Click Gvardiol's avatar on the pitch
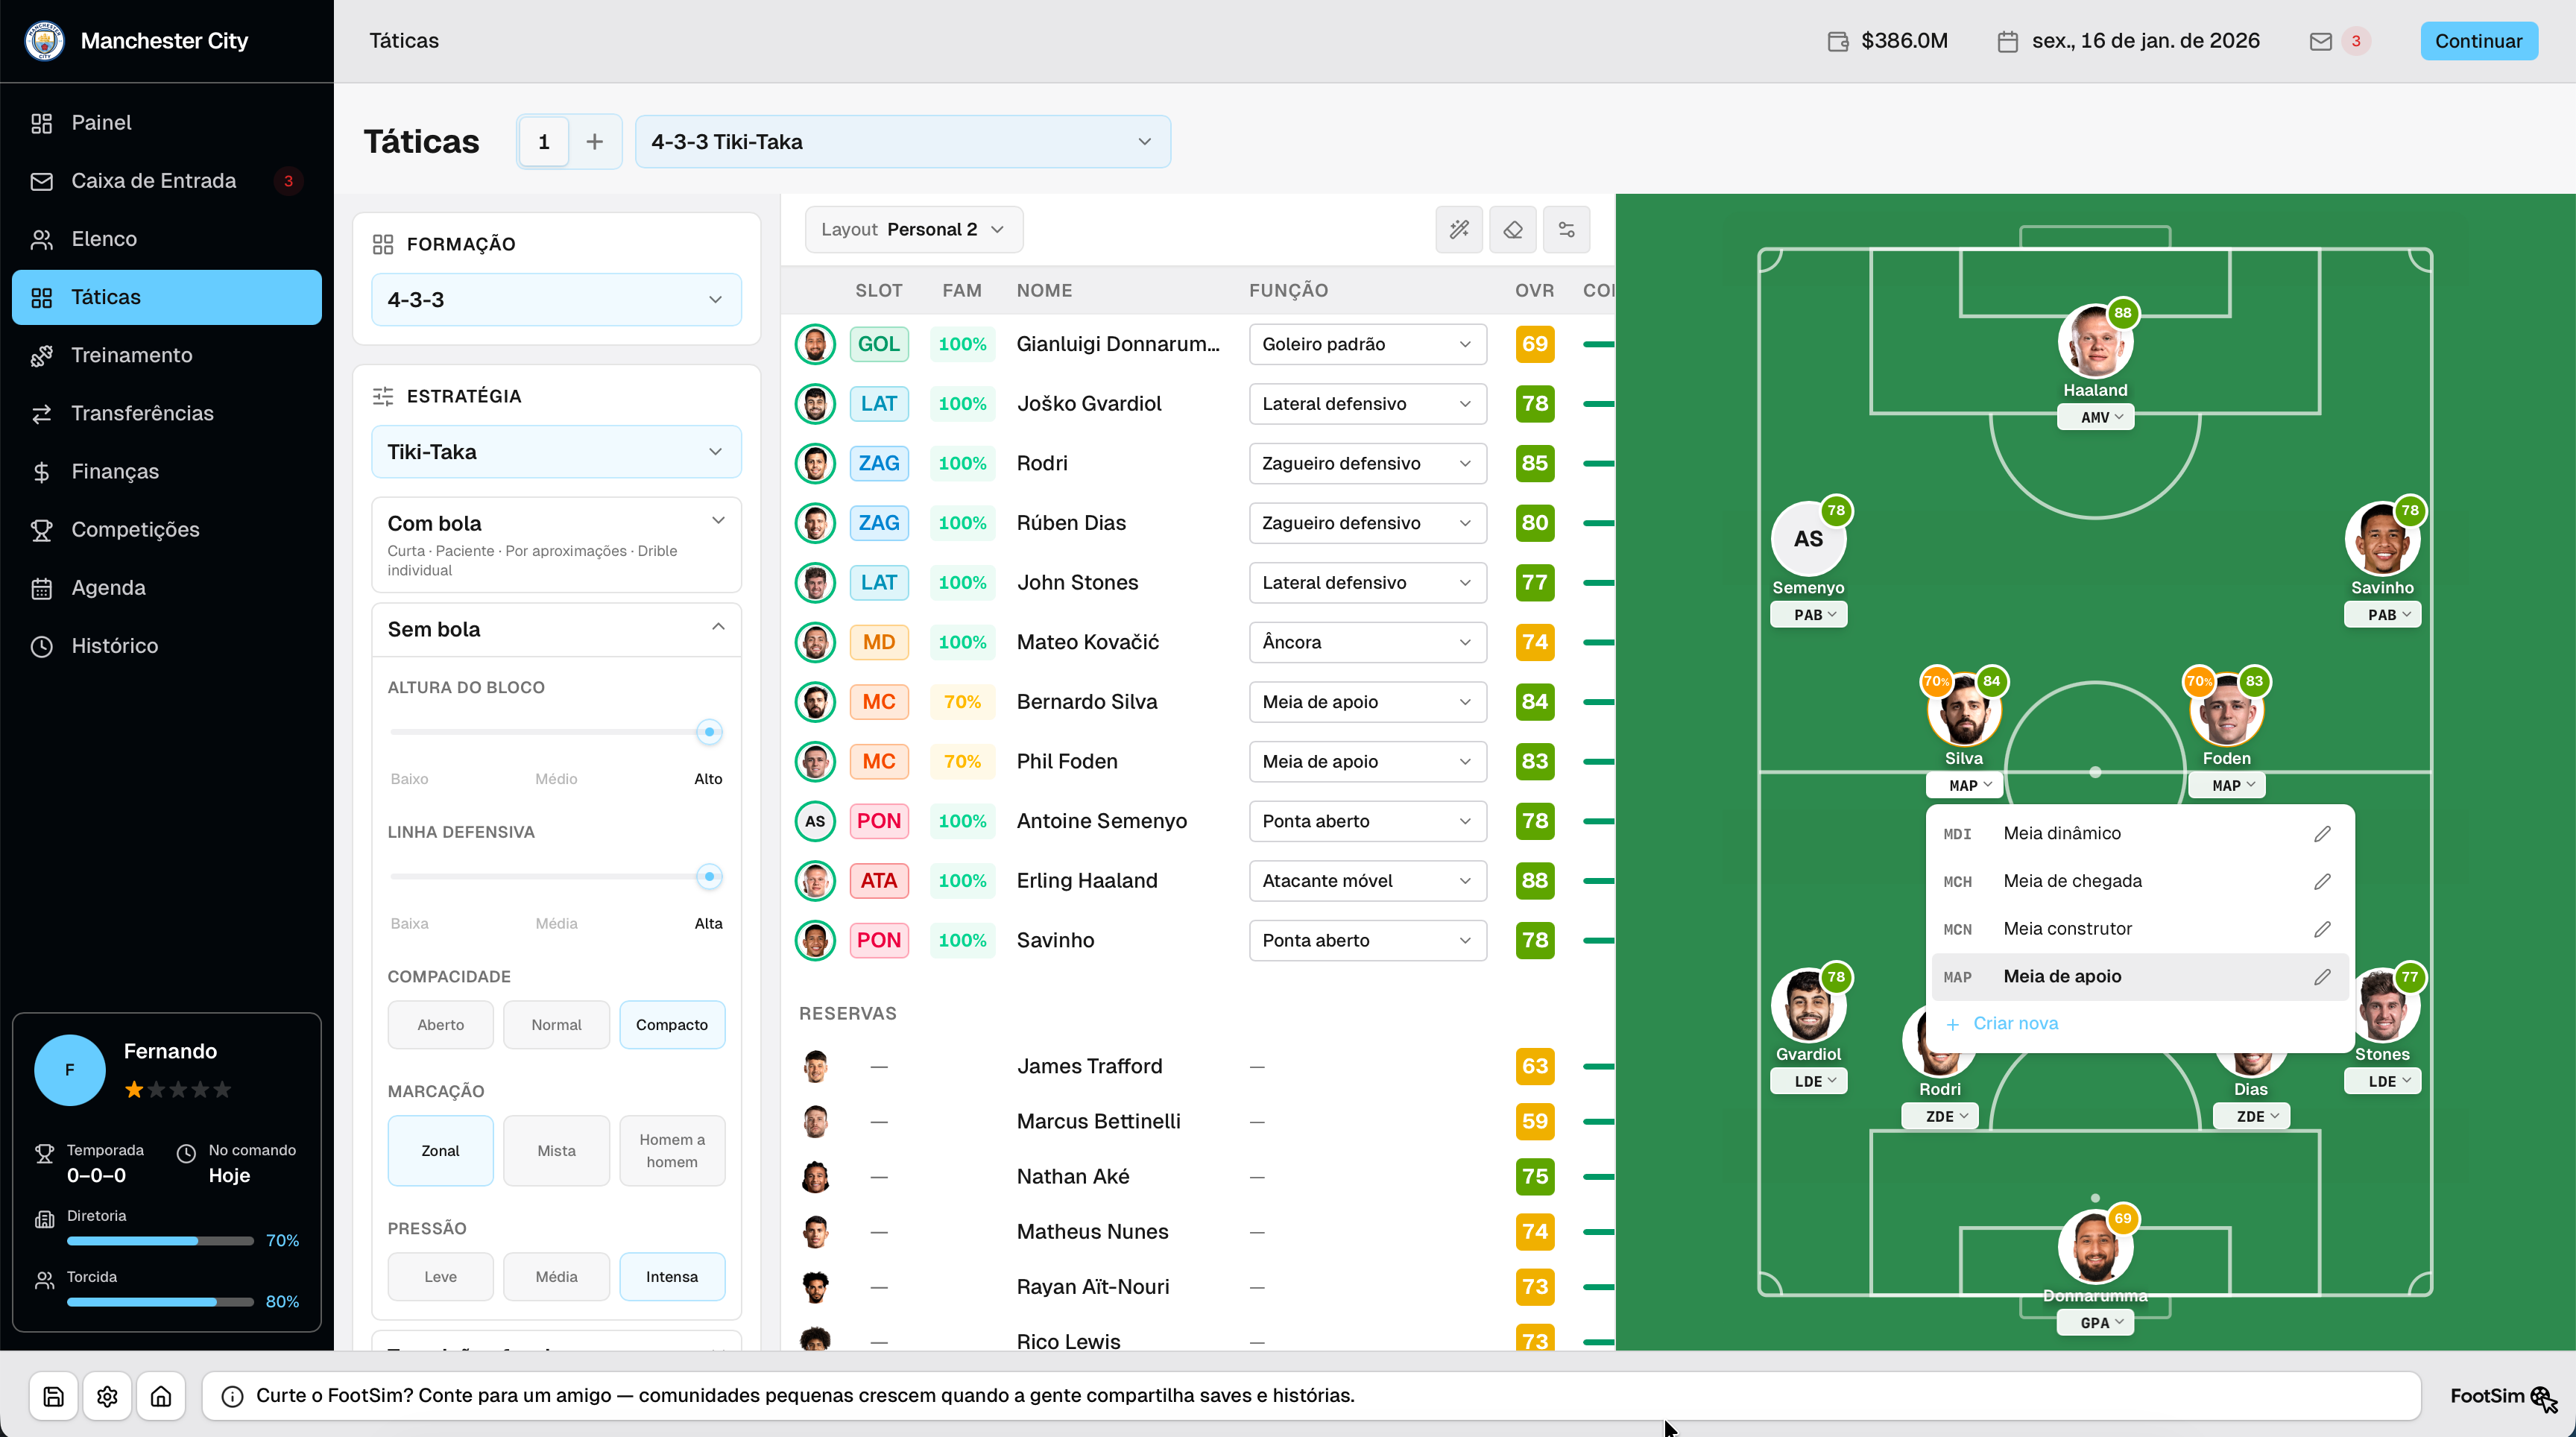The width and height of the screenshot is (2576, 1437). (1808, 1006)
